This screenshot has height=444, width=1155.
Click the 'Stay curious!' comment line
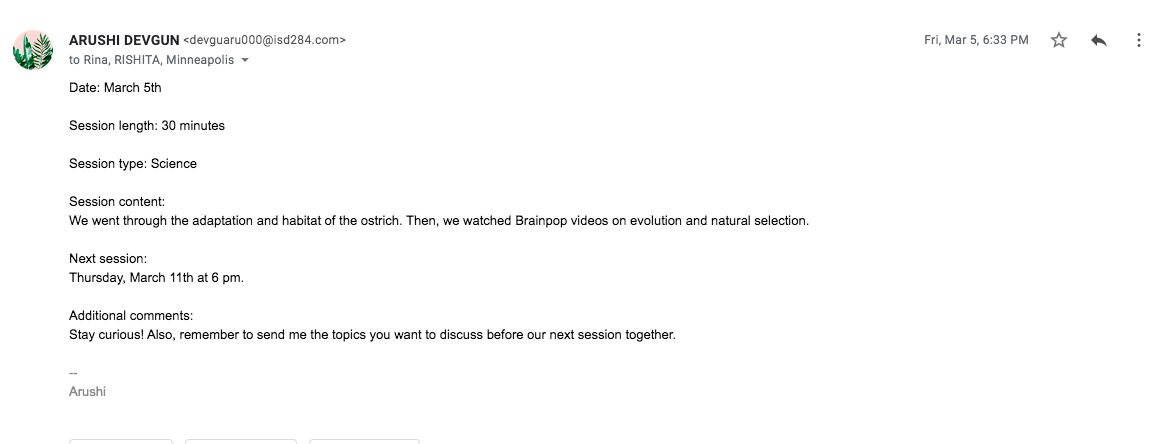tap(372, 335)
